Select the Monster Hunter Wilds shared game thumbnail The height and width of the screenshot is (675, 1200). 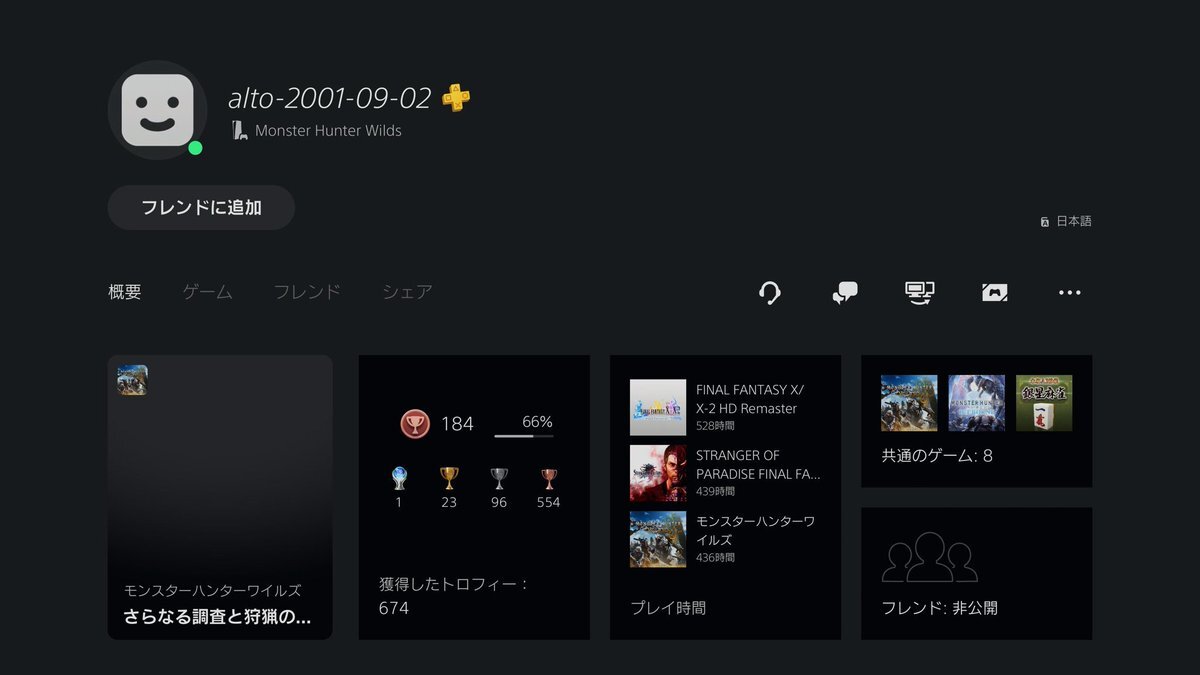pyautogui.click(x=909, y=403)
